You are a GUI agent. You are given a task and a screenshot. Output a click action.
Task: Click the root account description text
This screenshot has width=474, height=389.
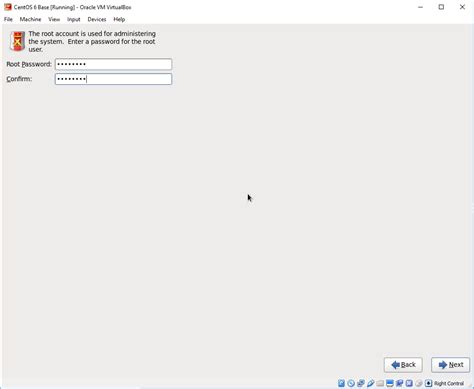pyautogui.click(x=92, y=41)
